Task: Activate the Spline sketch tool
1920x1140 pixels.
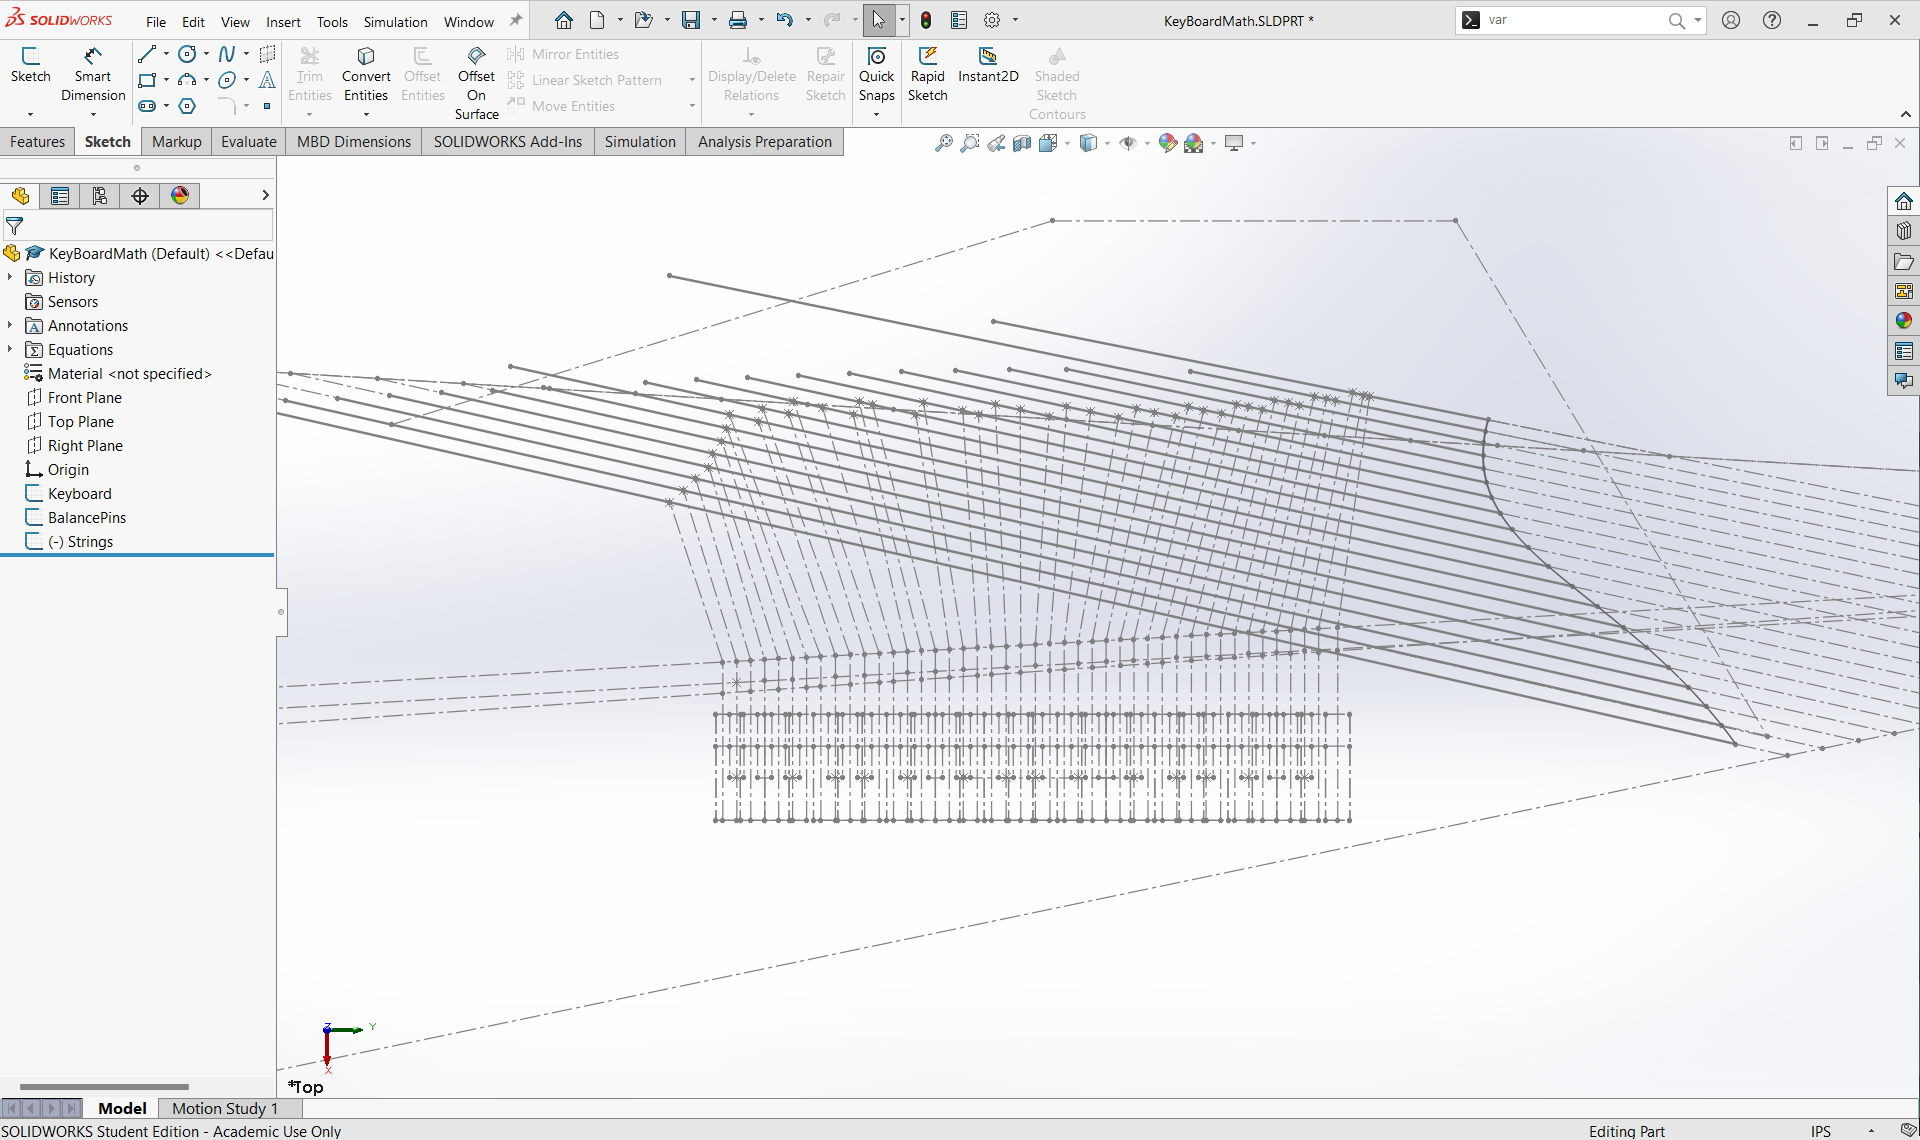Action: tap(227, 54)
